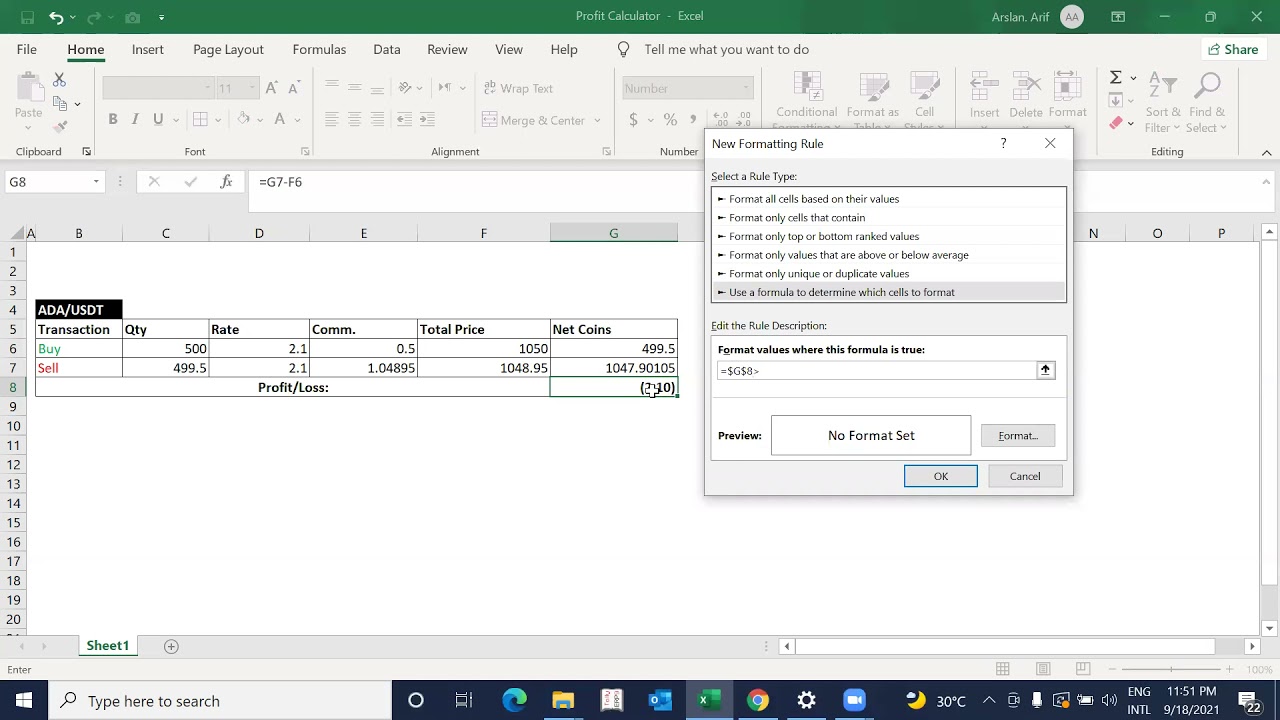Image resolution: width=1280 pixels, height=720 pixels.
Task: Click the Alignment group dialog launcher
Action: pyautogui.click(x=607, y=152)
